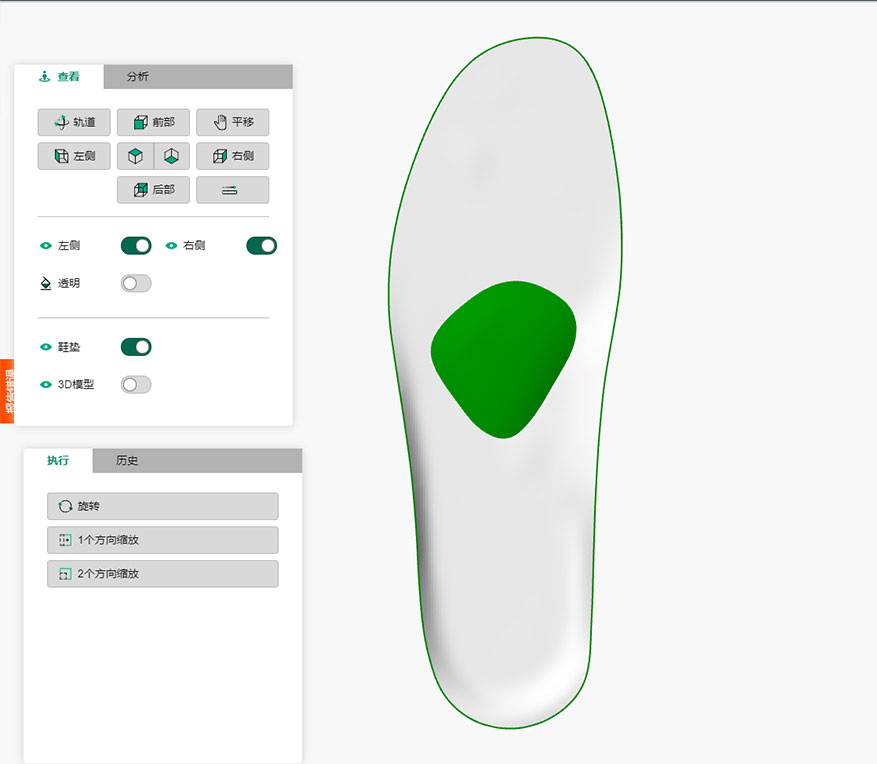Toggle 右侧 right insole visibility switch
The image size is (877, 764).
coord(261,246)
